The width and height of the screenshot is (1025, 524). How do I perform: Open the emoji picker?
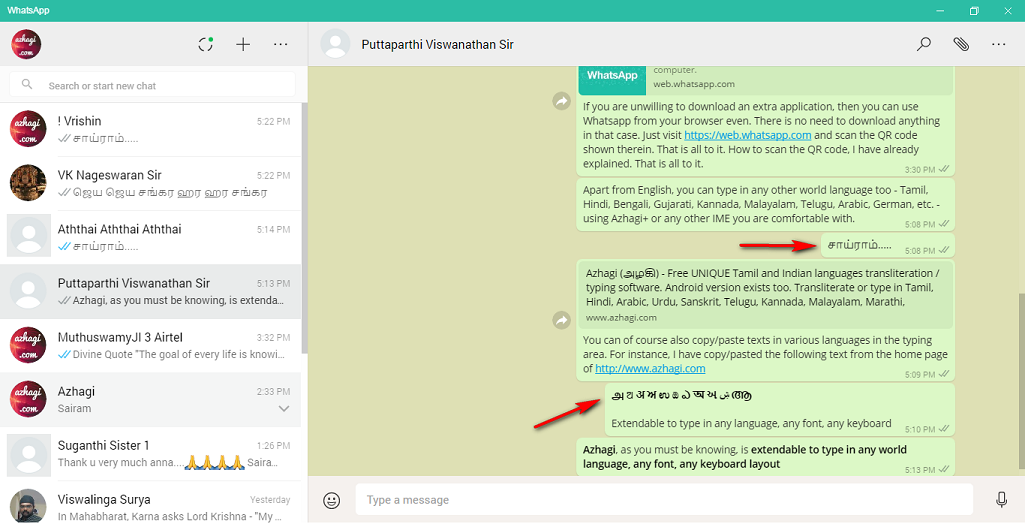(x=332, y=500)
